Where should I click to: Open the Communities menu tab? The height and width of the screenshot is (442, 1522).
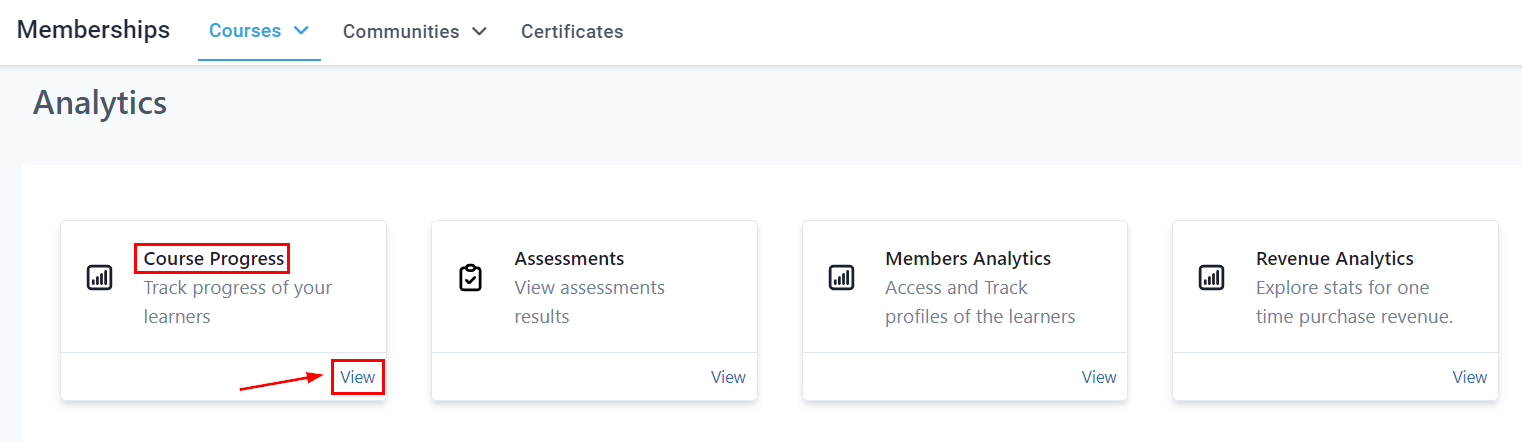[x=401, y=32]
